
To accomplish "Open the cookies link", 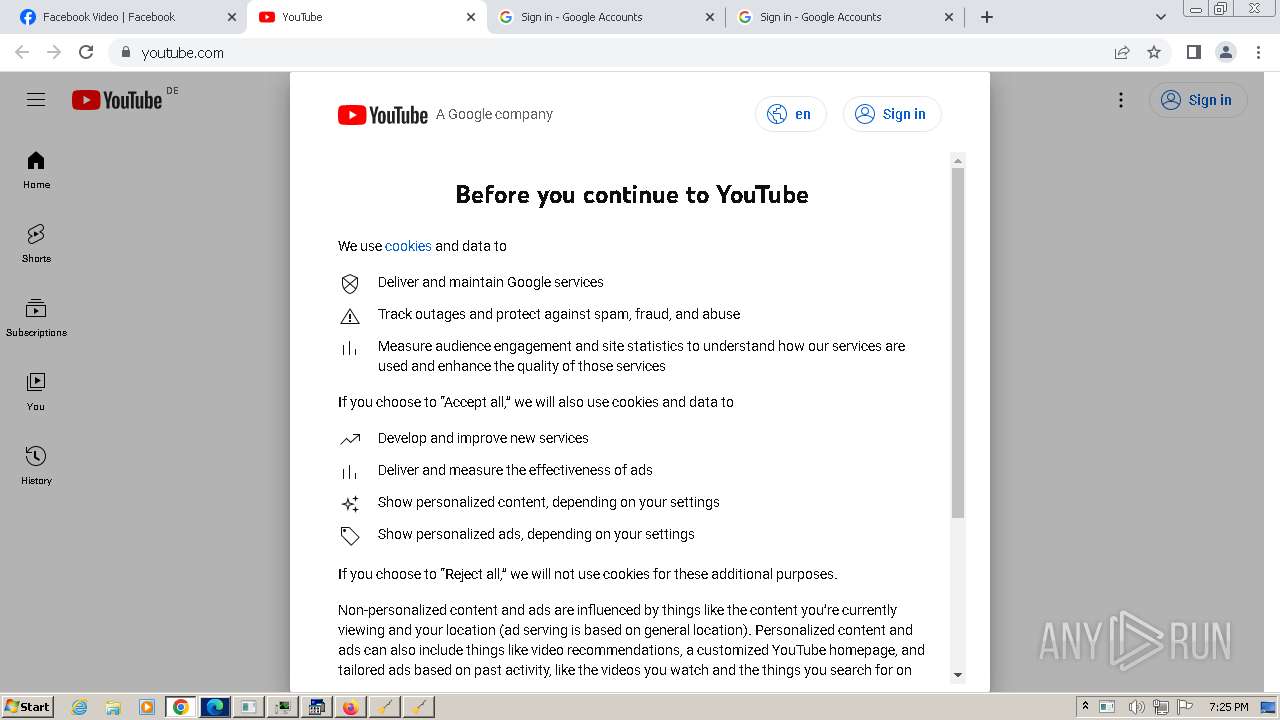I will coord(408,246).
